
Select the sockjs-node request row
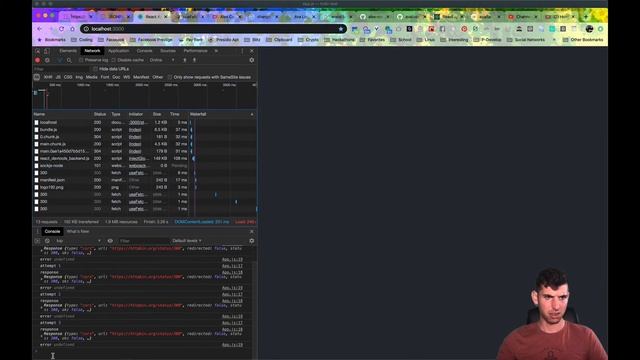click(144, 166)
